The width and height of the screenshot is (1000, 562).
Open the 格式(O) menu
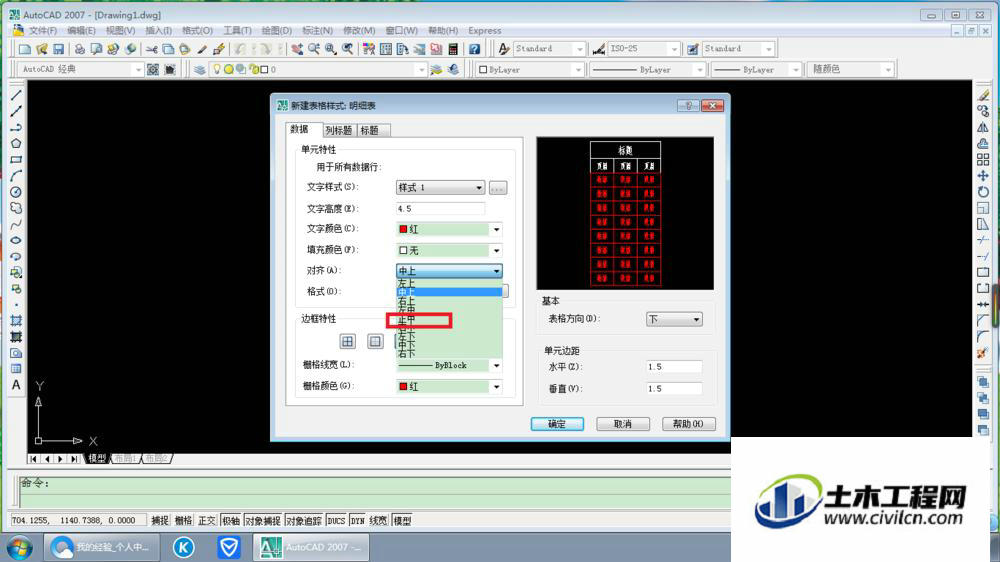197,31
